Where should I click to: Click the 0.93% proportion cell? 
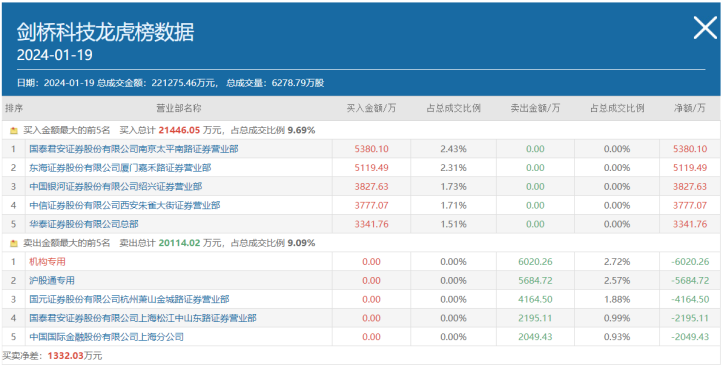click(x=617, y=337)
